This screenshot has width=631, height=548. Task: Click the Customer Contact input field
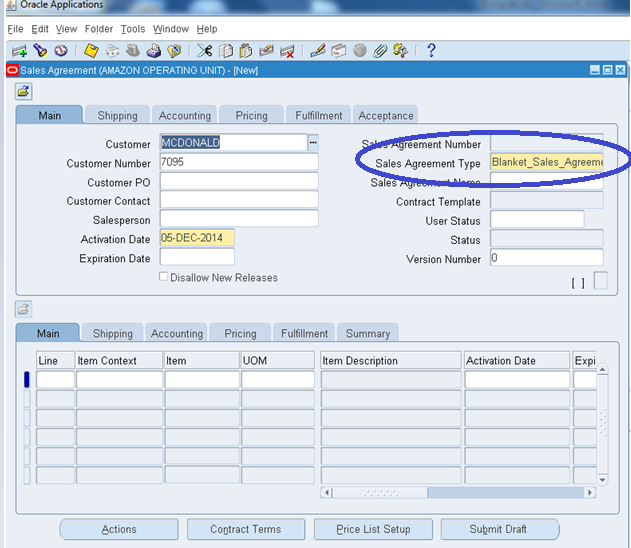click(x=239, y=200)
